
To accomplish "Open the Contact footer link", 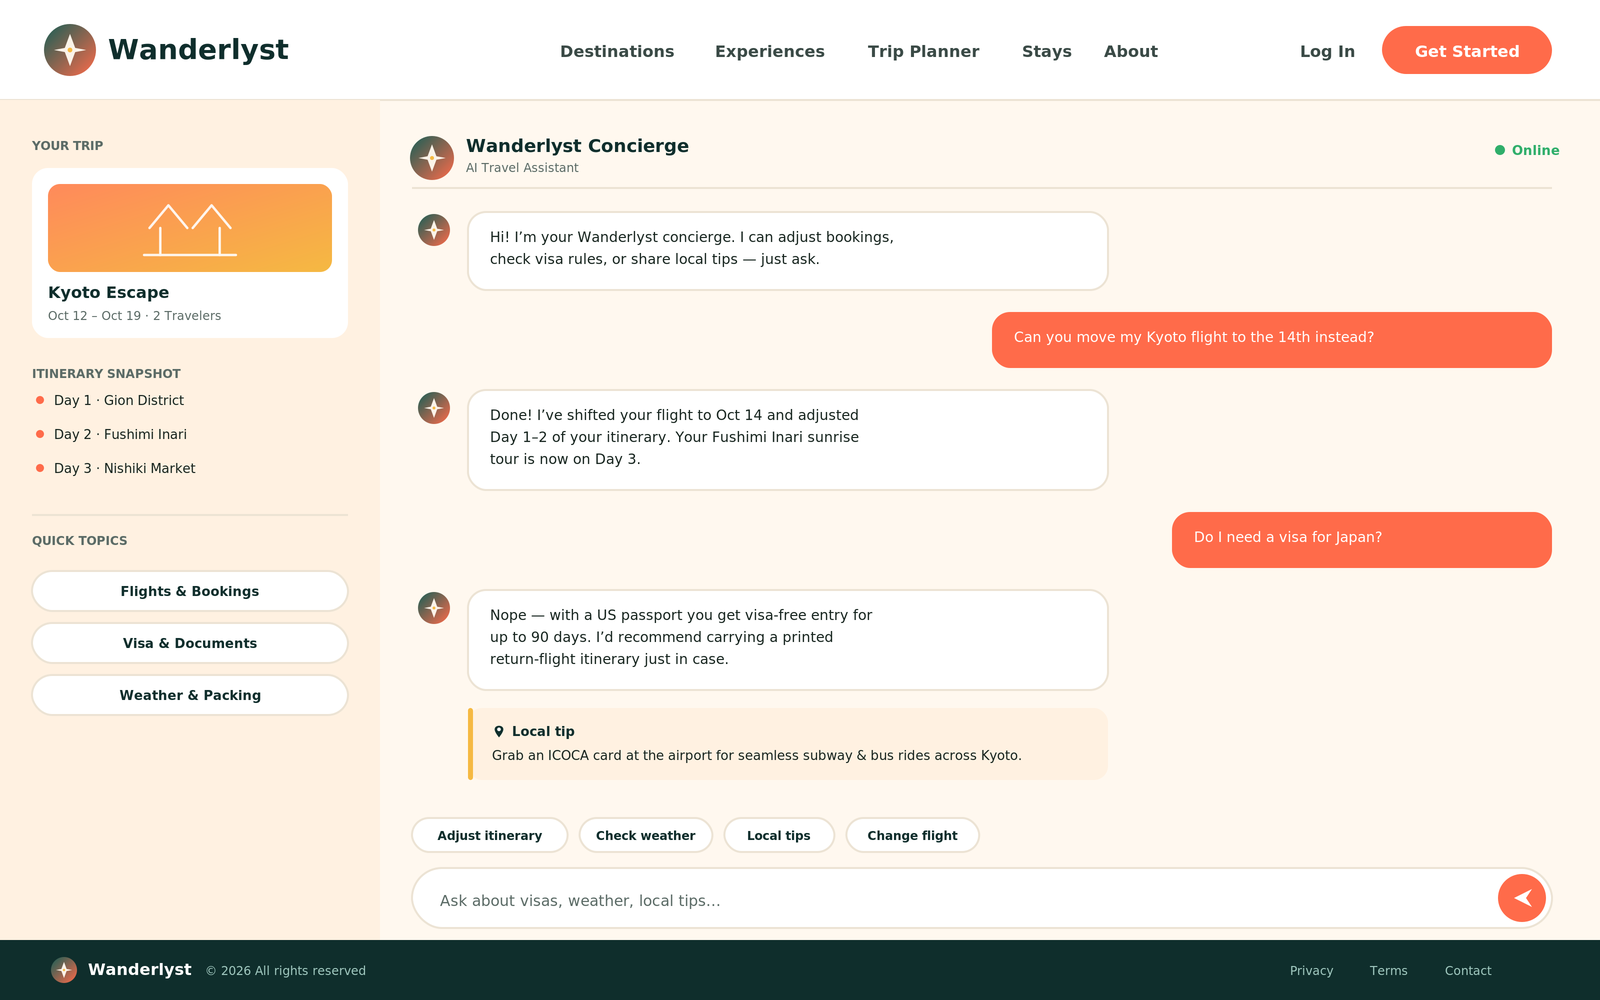I will pyautogui.click(x=1468, y=970).
